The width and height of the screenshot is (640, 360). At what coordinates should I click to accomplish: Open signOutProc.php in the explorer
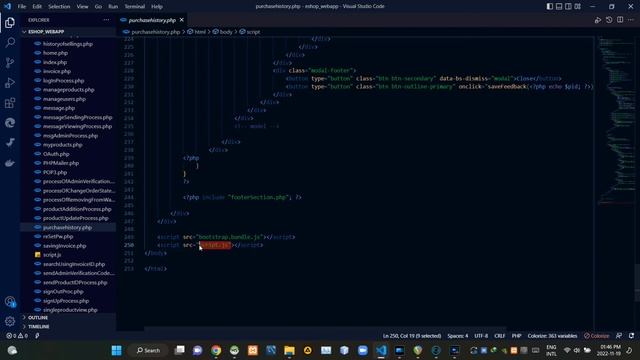pos(63,291)
